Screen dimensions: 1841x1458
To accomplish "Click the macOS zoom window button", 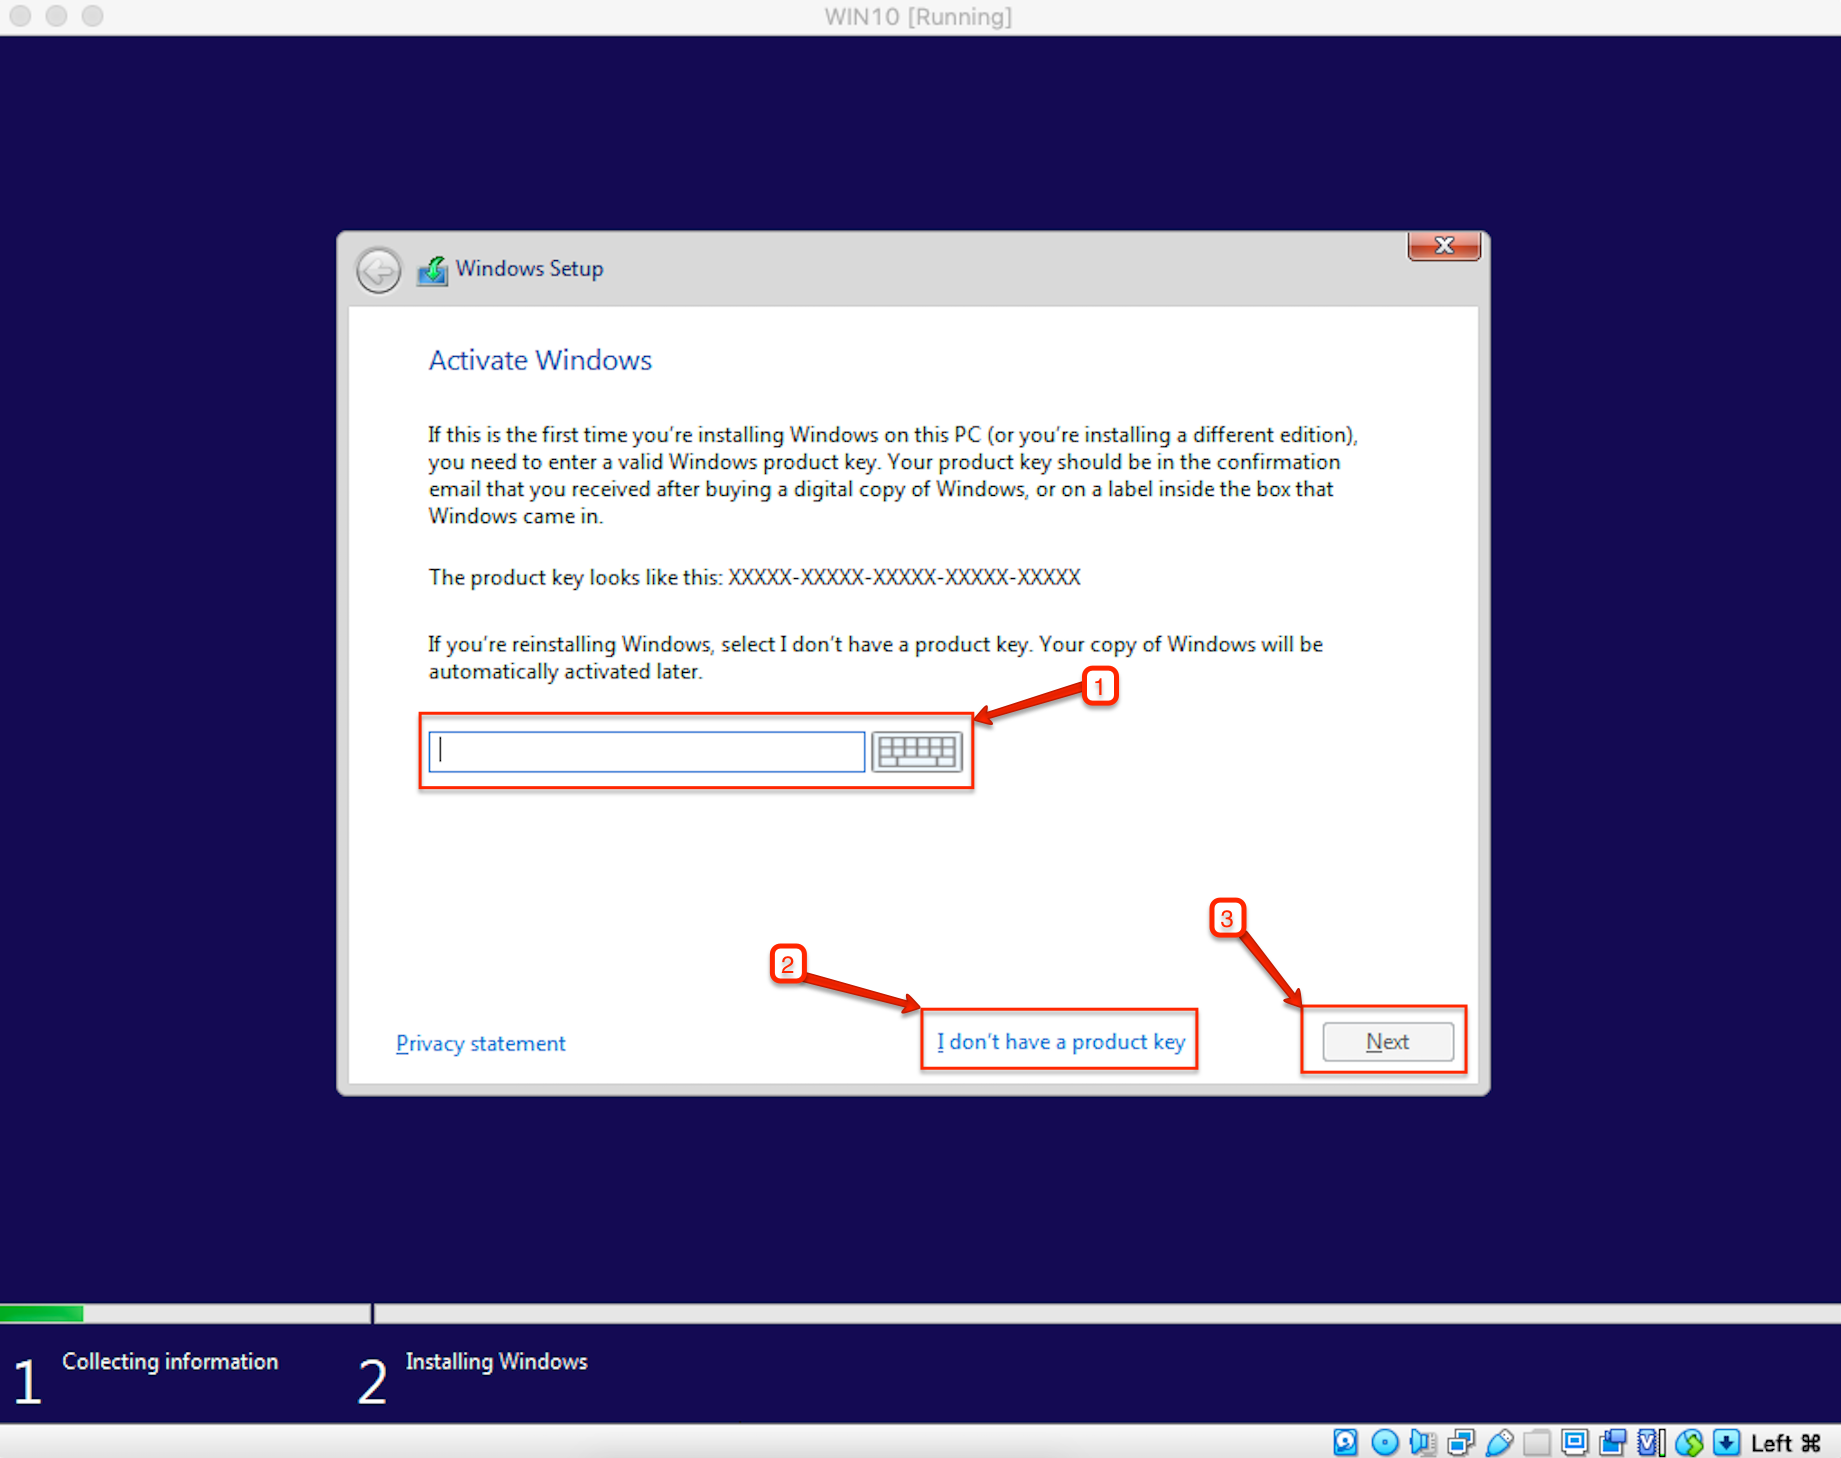I will coord(93,16).
